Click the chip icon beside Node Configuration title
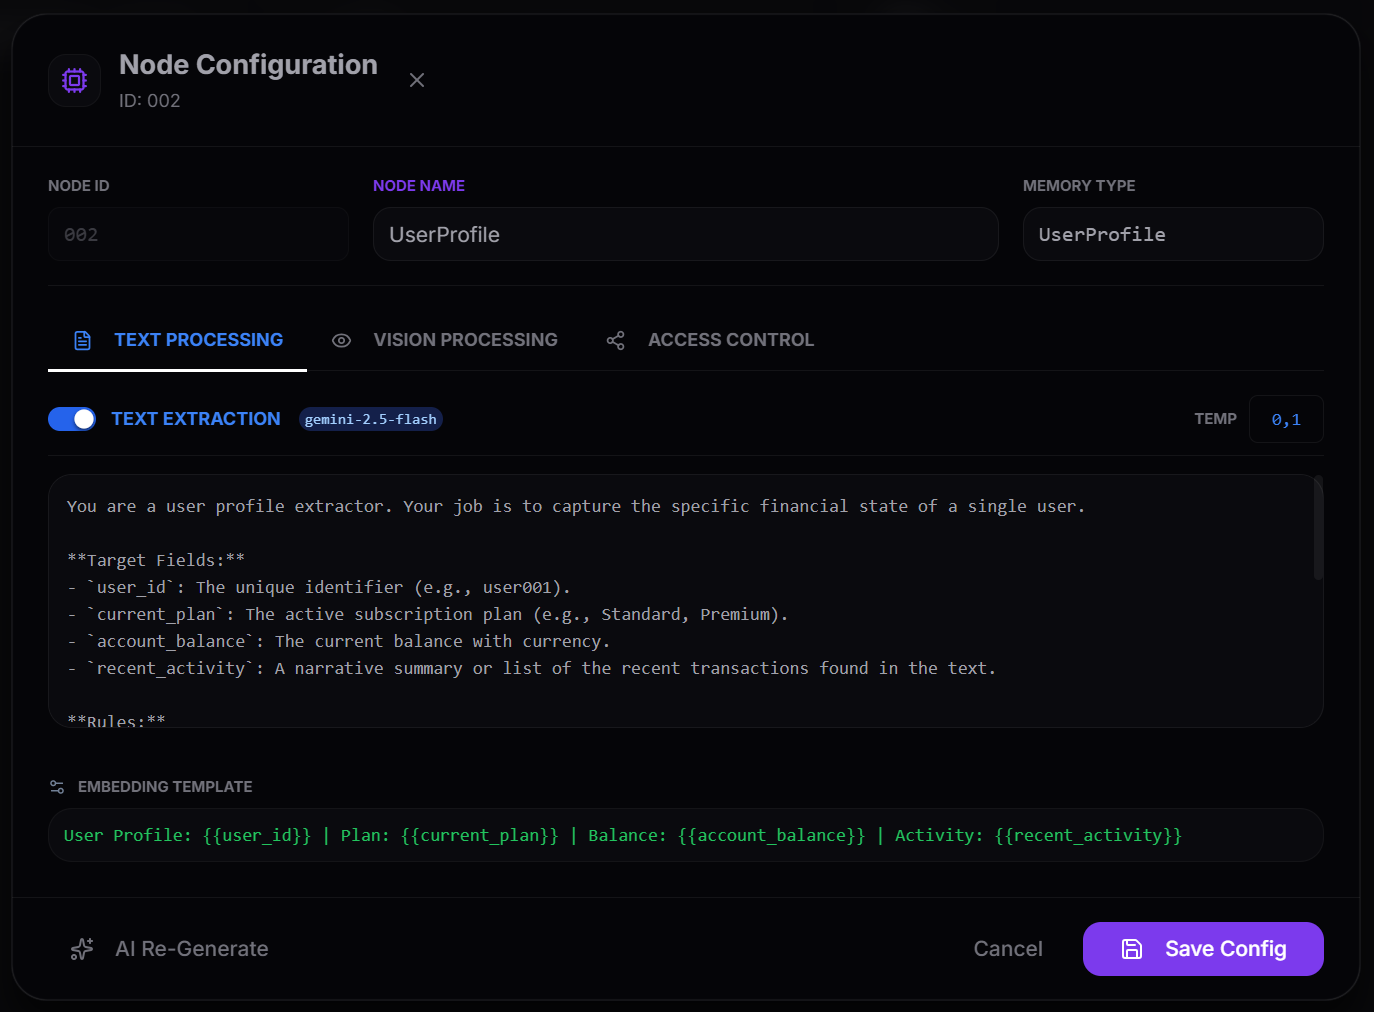The width and height of the screenshot is (1374, 1012). tap(74, 80)
